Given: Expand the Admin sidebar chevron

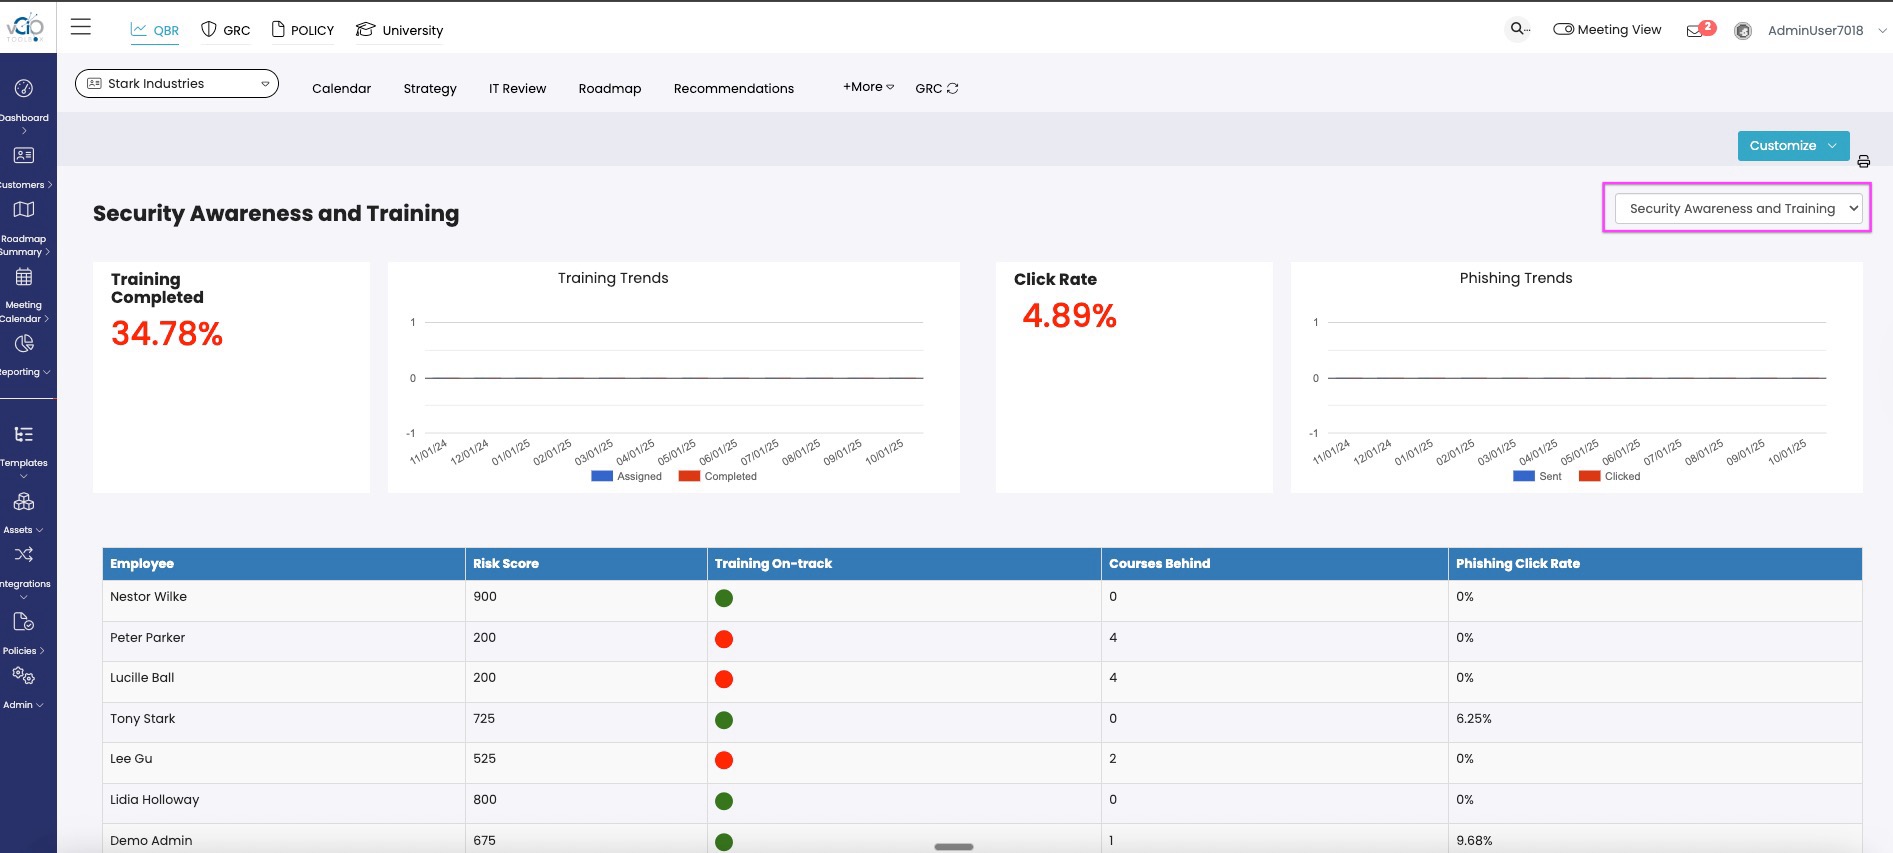Looking at the screenshot, I should (x=40, y=705).
